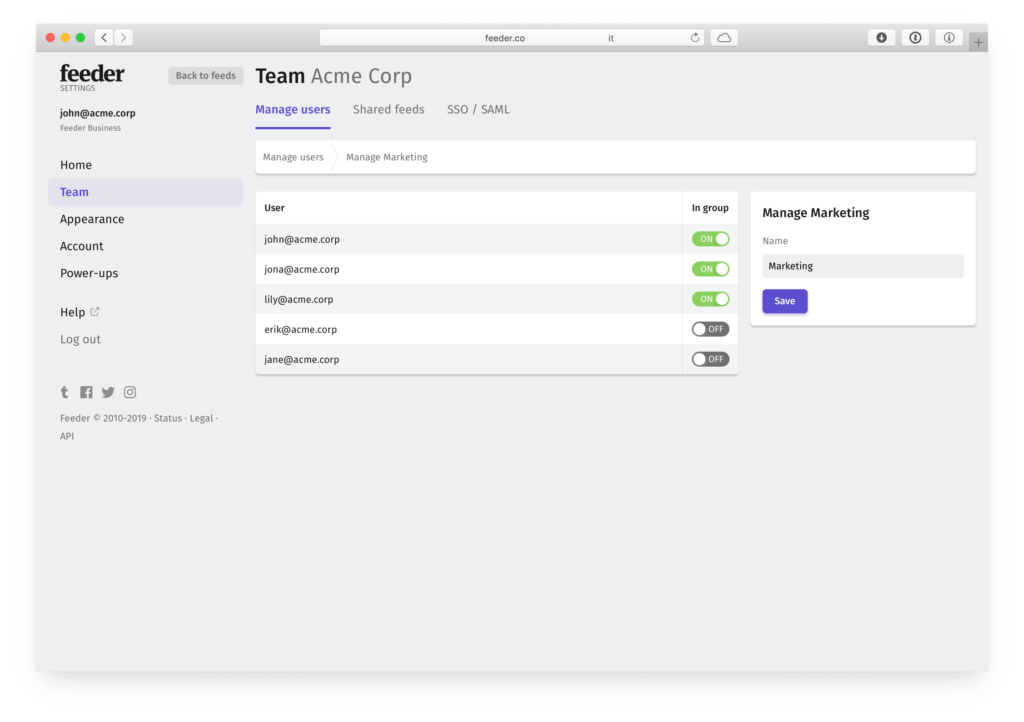
Task: Open the SSO / SAML tab
Action: coord(478,110)
